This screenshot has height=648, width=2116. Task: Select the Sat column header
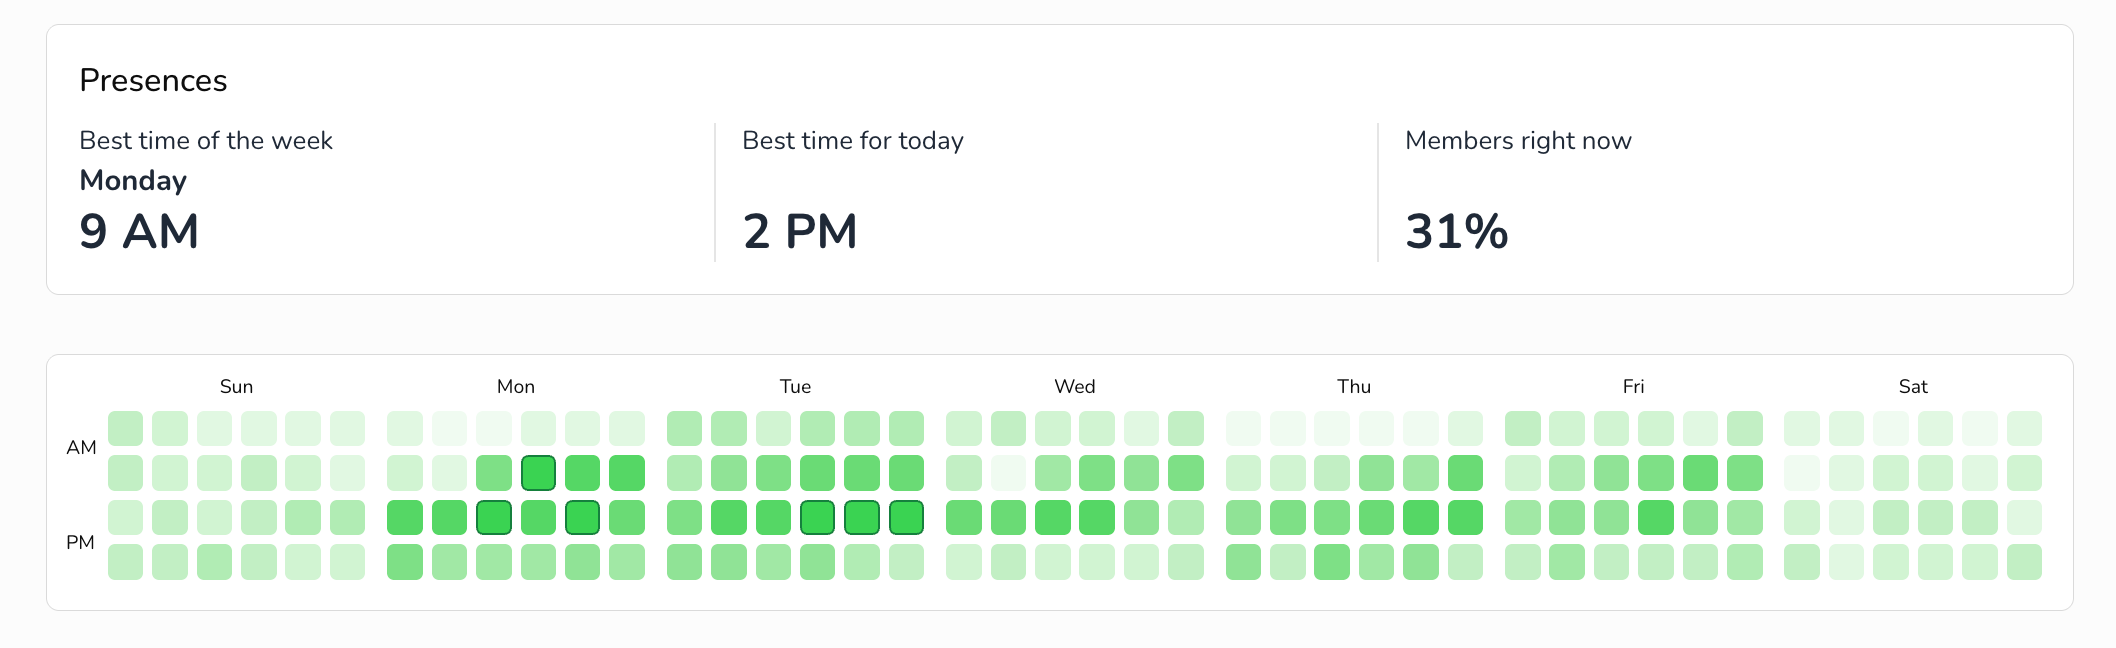click(x=1913, y=386)
